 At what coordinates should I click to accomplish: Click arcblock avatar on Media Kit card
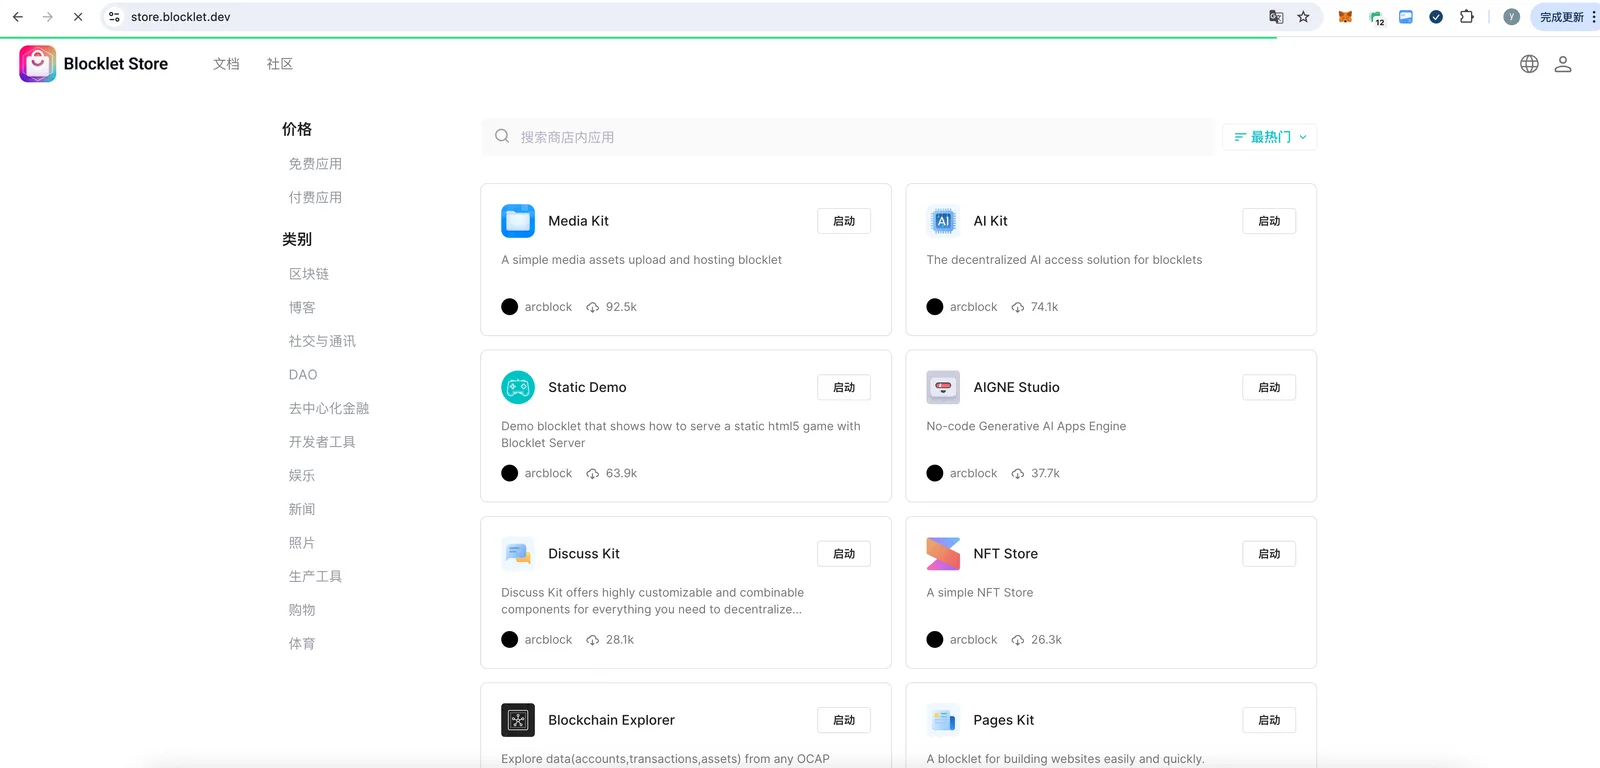click(x=509, y=307)
